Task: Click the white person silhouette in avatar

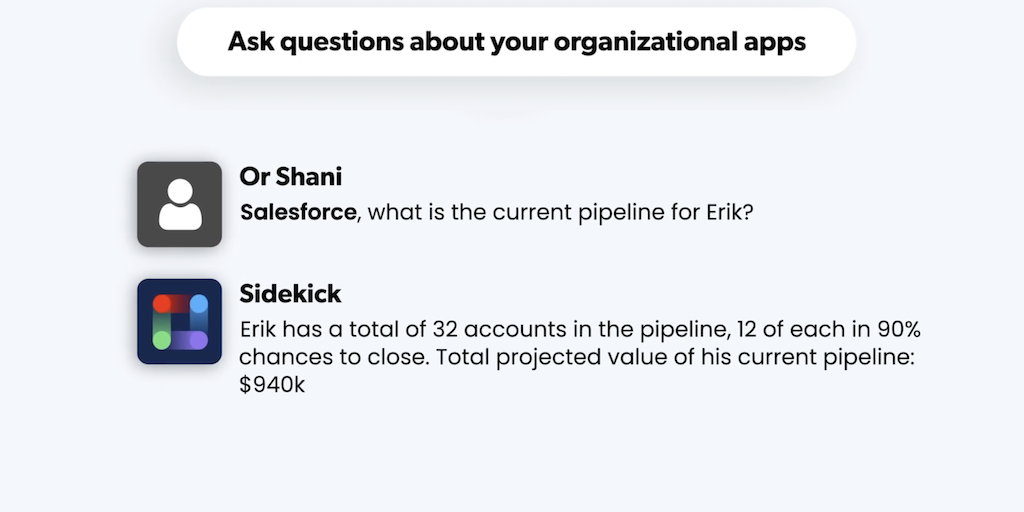Action: tap(180, 205)
